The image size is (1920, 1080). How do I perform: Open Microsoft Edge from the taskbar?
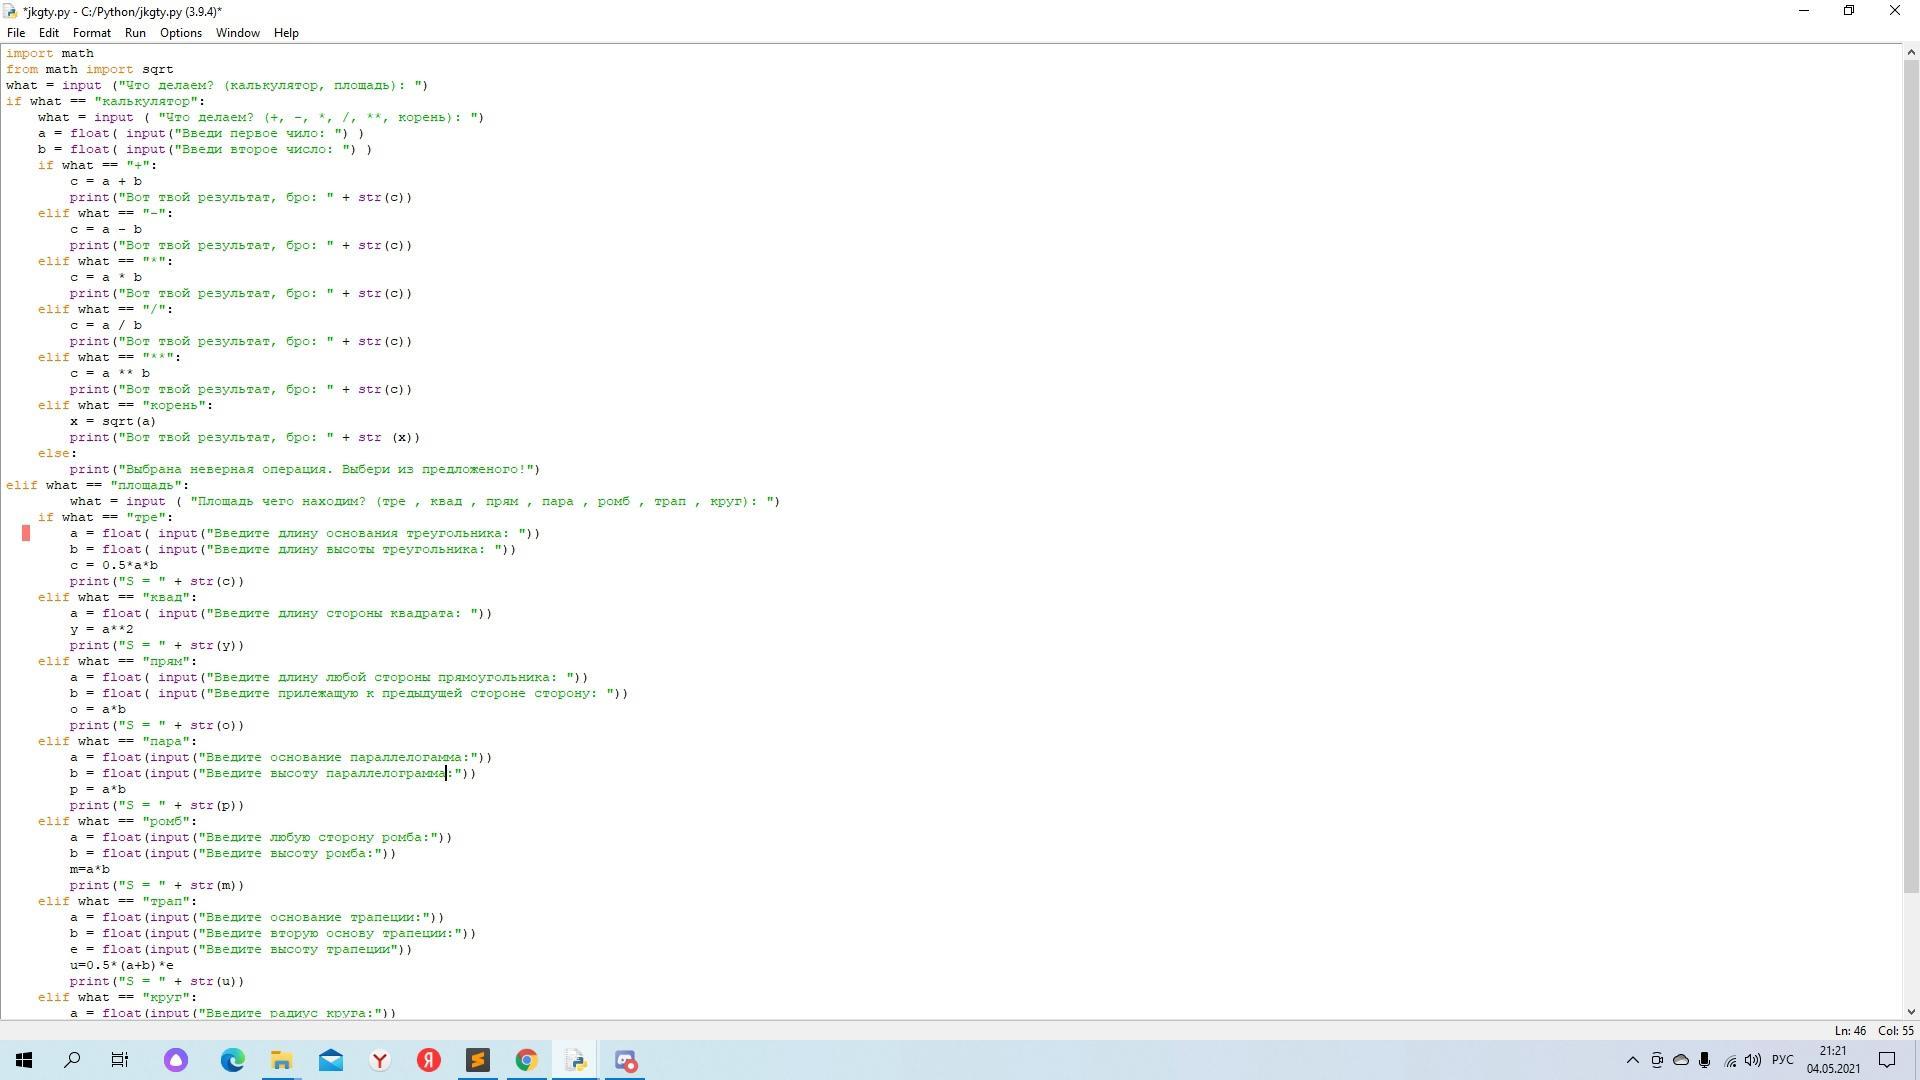[x=232, y=1060]
